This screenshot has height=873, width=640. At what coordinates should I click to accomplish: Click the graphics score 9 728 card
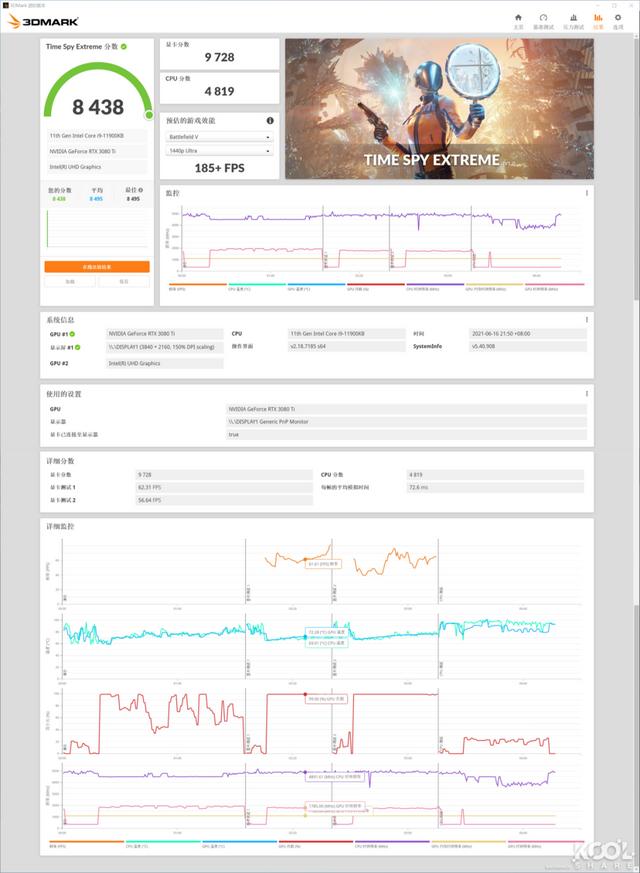point(219,54)
